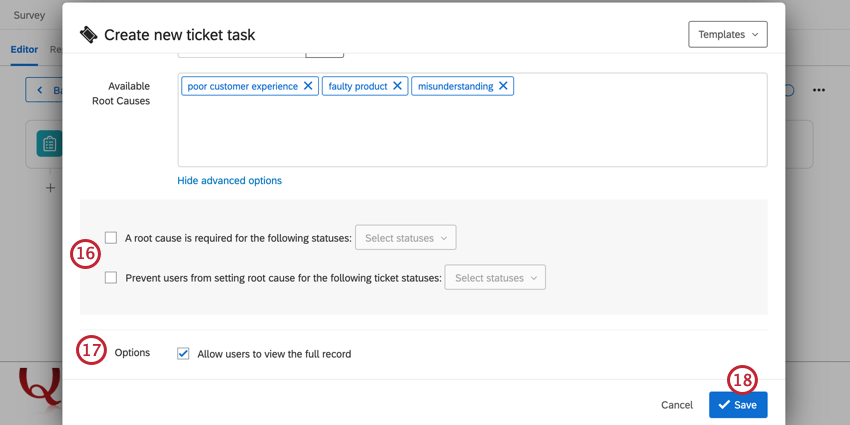Open the Survey tab at top
The height and width of the screenshot is (425, 850).
pyautogui.click(x=29, y=15)
